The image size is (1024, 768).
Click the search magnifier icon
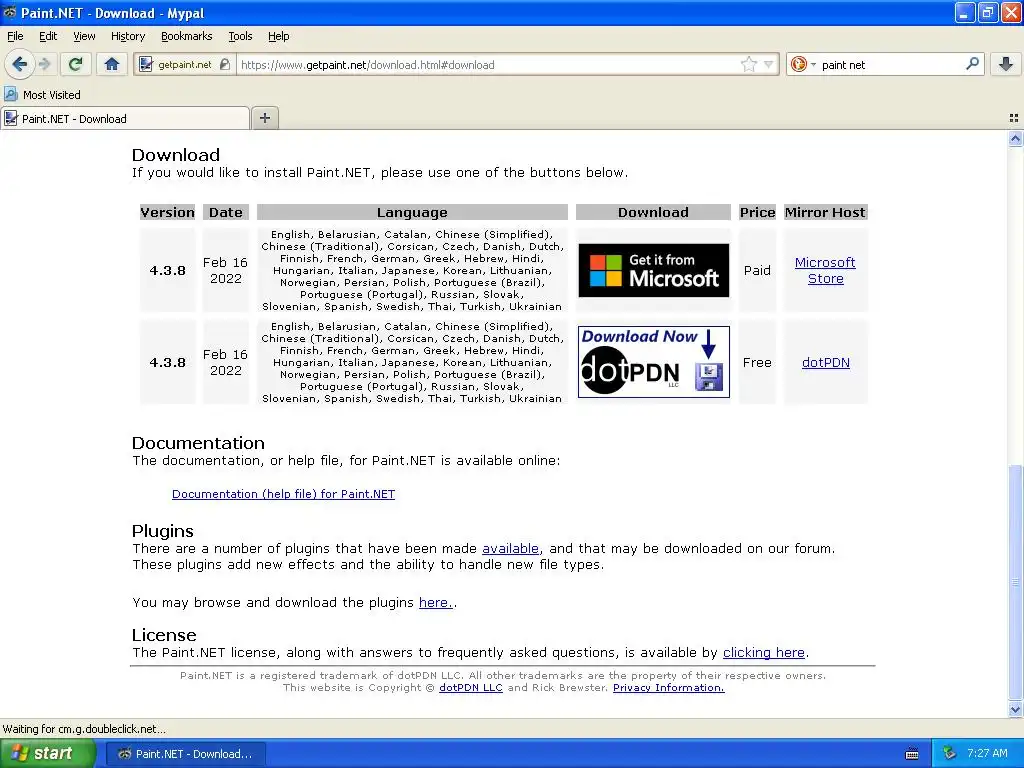[972, 64]
